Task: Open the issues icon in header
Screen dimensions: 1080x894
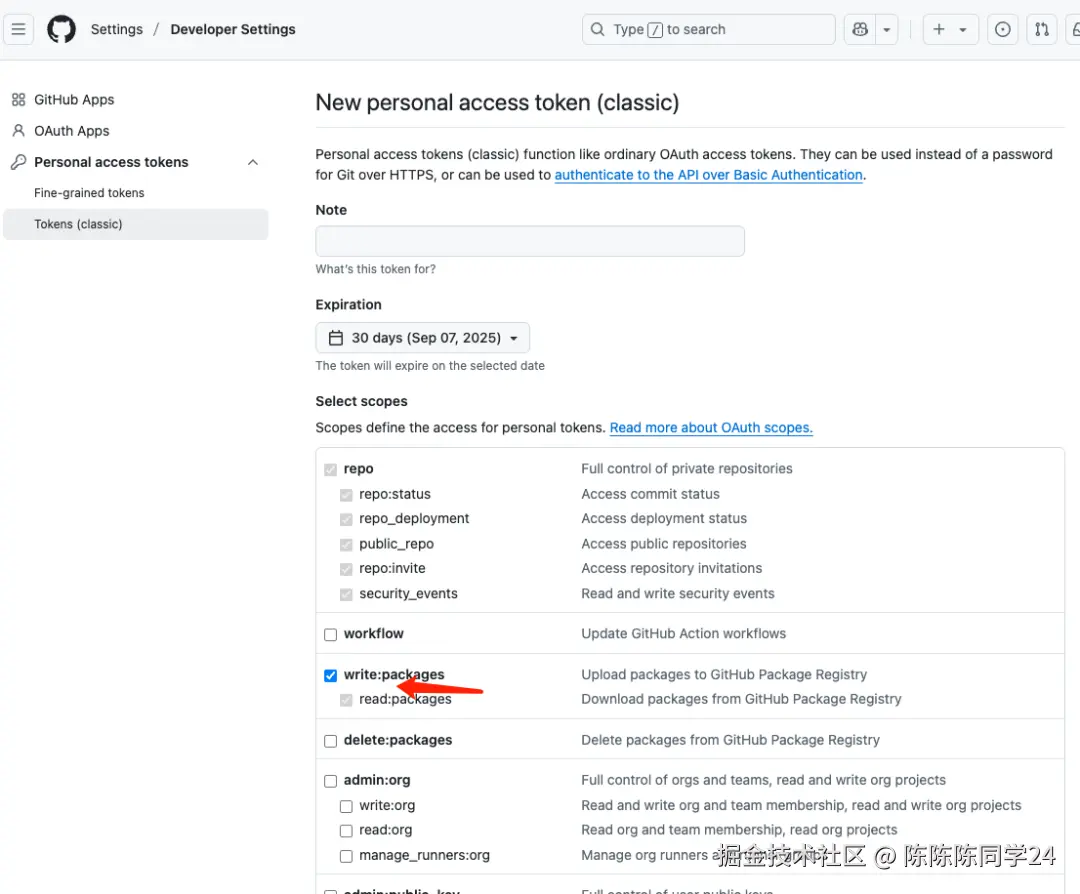Action: click(1003, 30)
